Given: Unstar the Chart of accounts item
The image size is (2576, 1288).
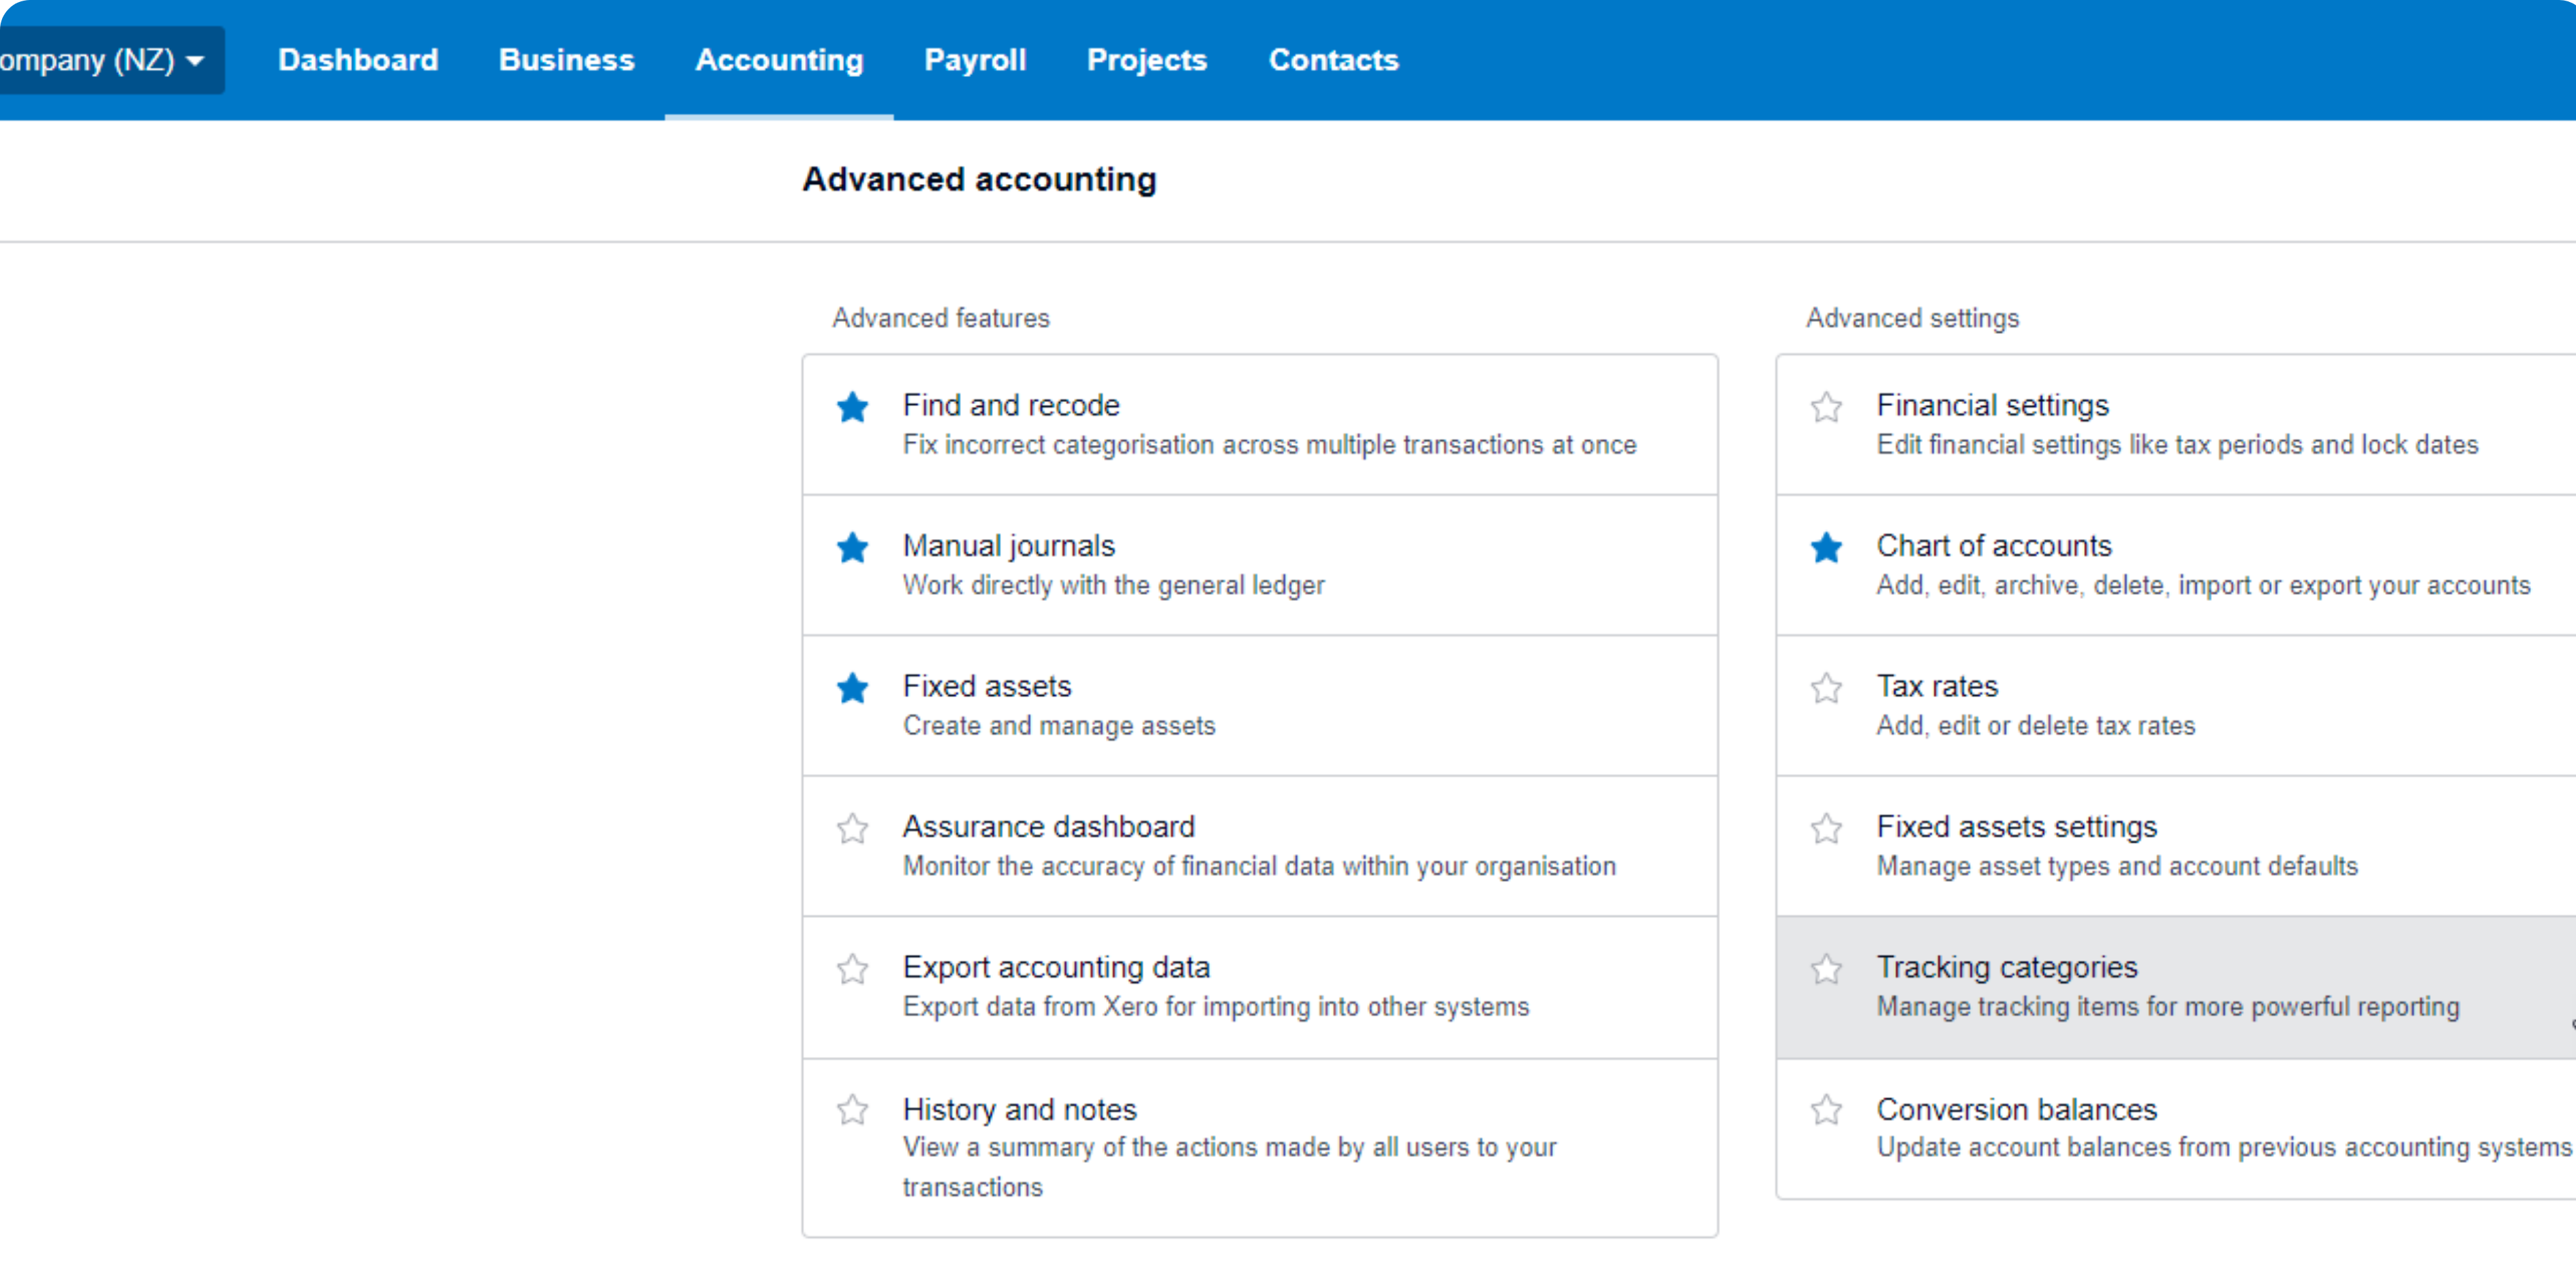Looking at the screenshot, I should pos(1826,547).
